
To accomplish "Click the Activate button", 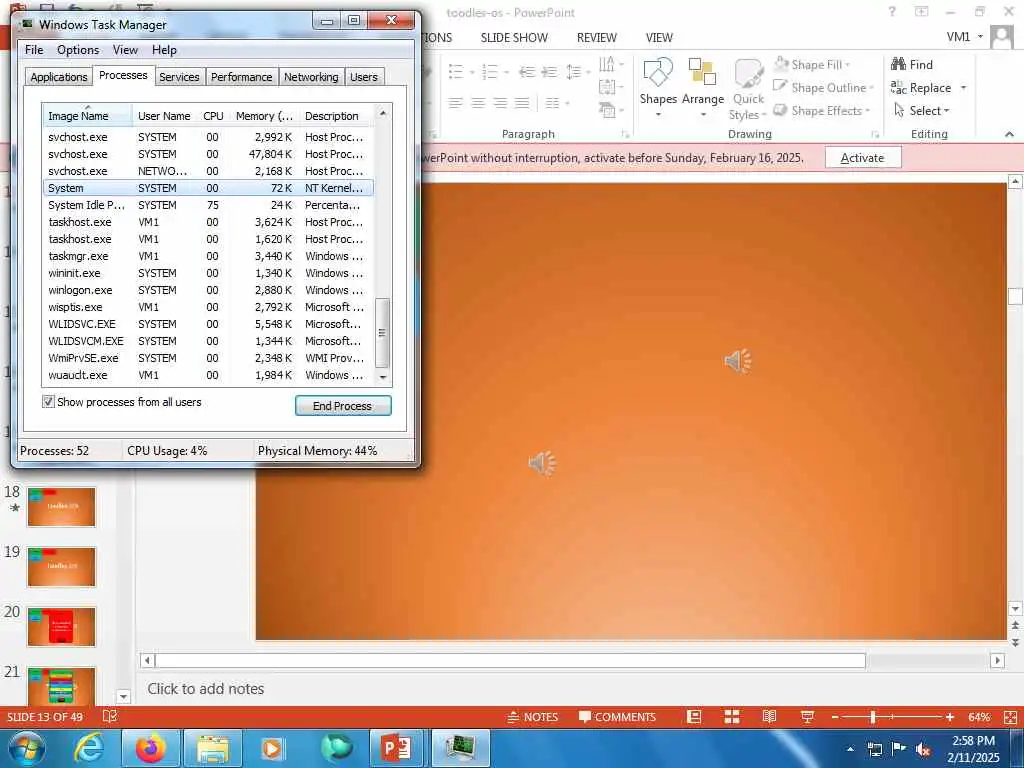I will [x=863, y=157].
